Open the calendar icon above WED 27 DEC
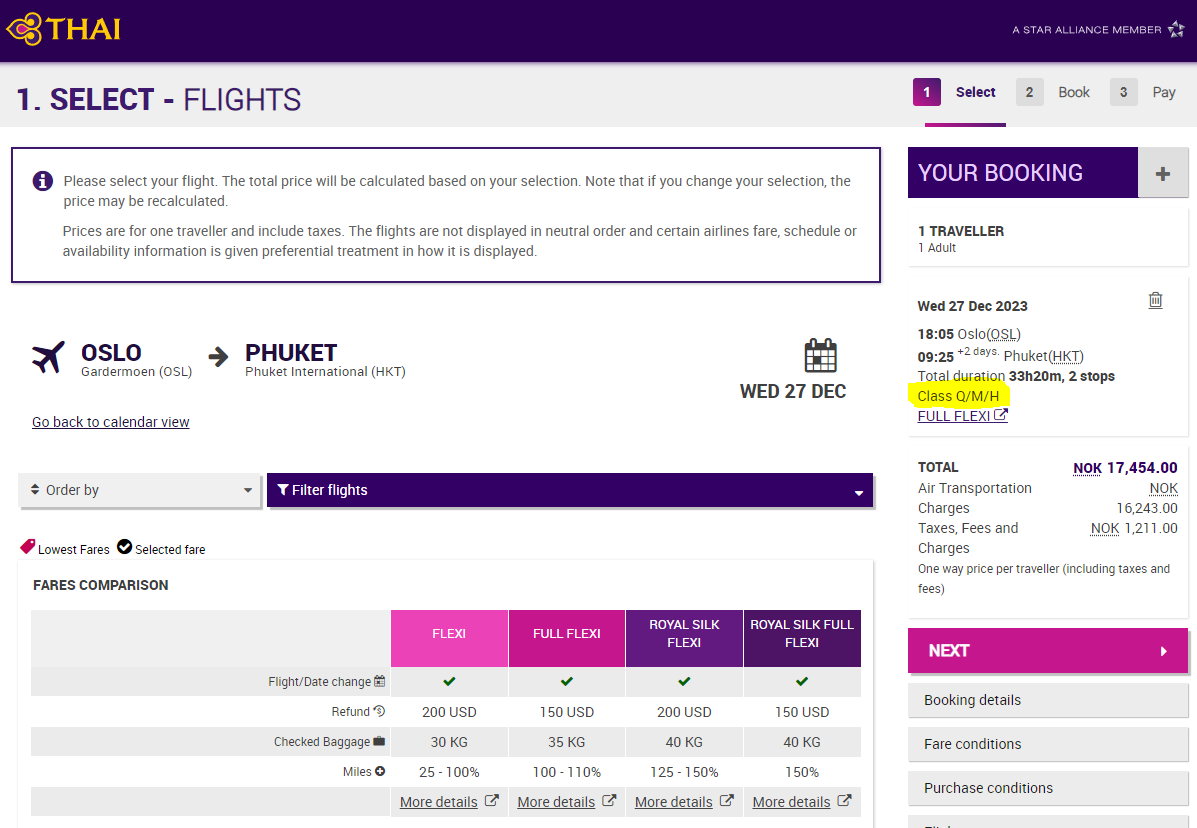This screenshot has height=828, width=1197. pos(821,356)
